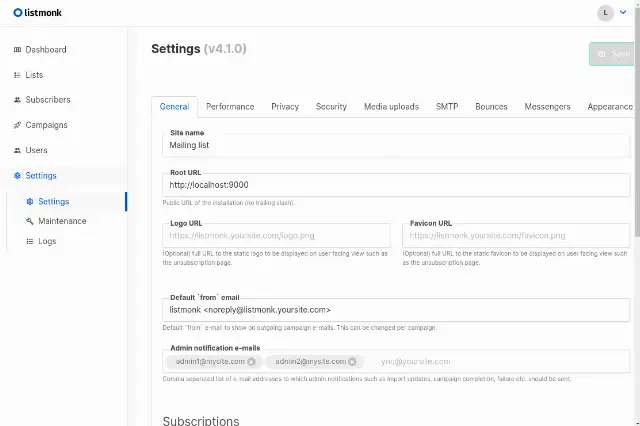This screenshot has width=640, height=426.
Task: Switch to the Bounces tab
Action: [x=491, y=107]
